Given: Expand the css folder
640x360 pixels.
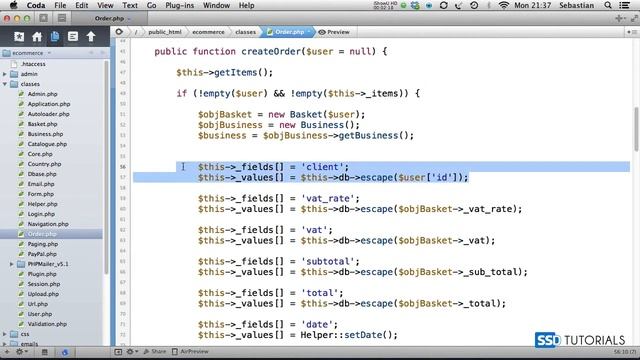Looking at the screenshot, I should point(5,334).
